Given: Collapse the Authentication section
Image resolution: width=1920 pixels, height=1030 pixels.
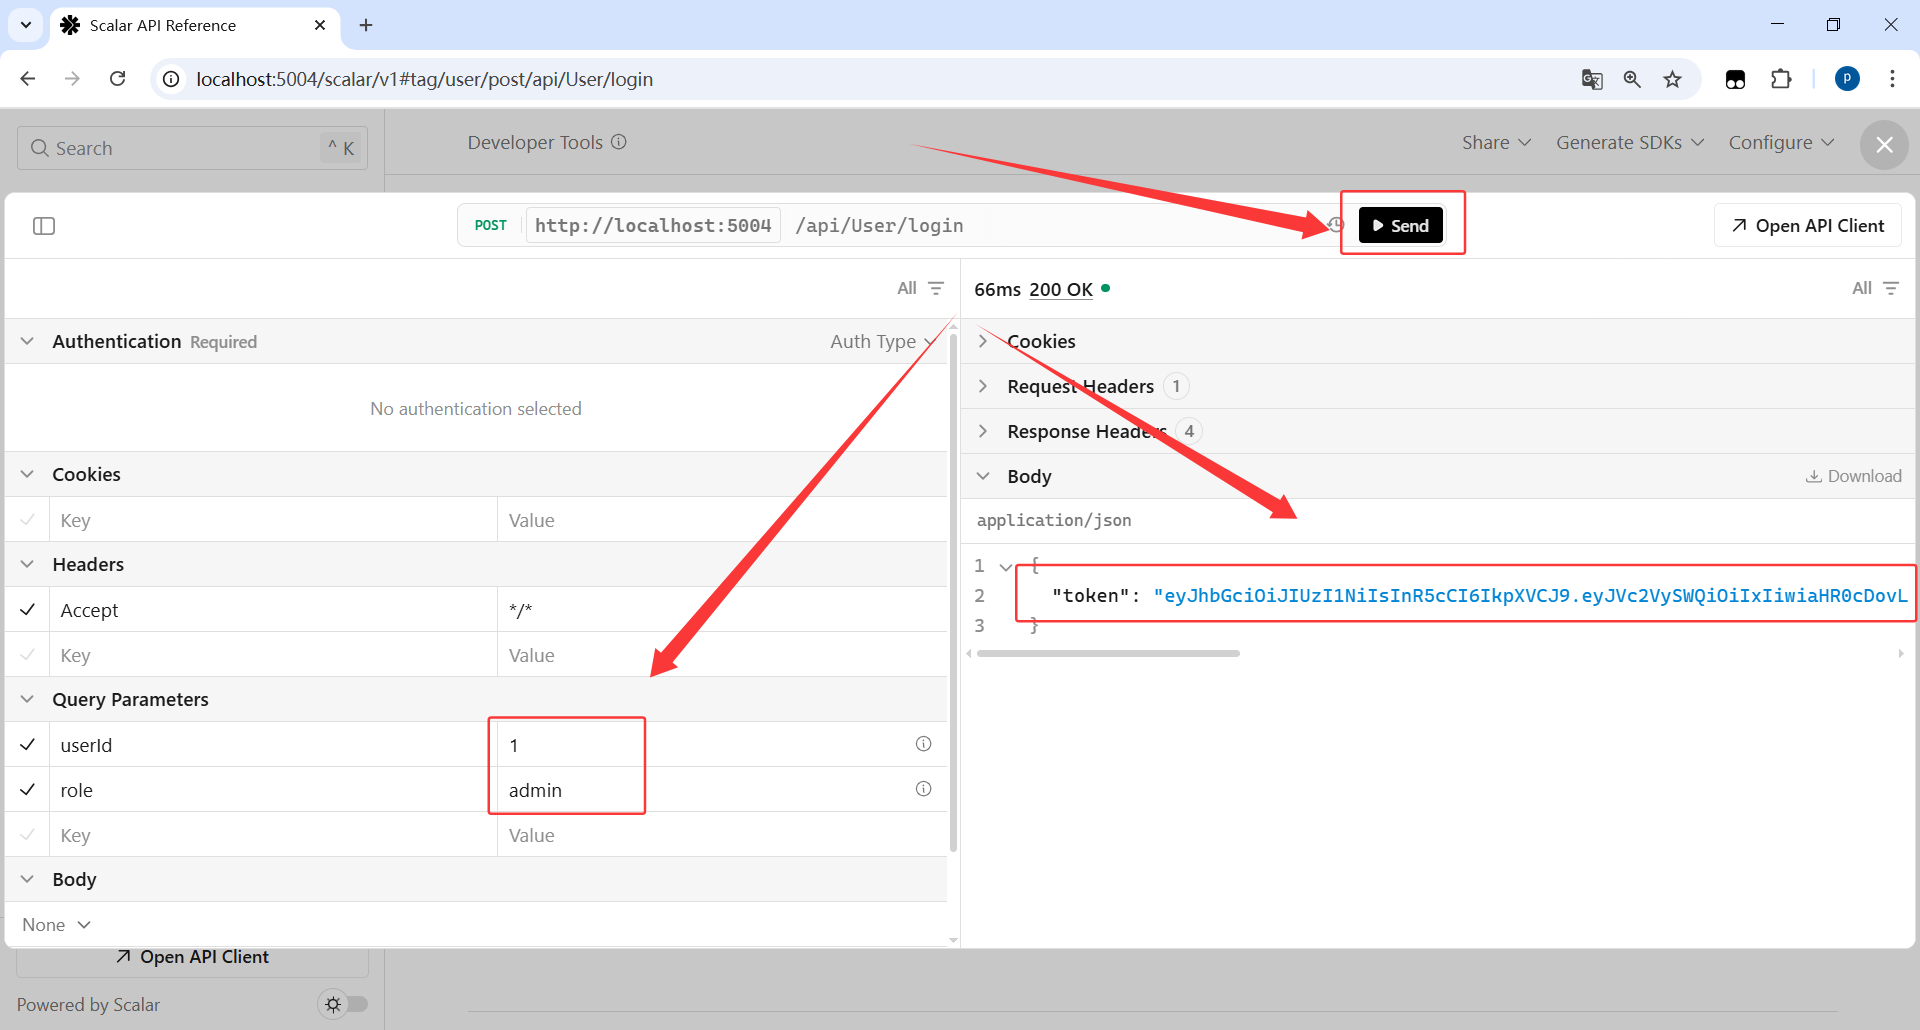Looking at the screenshot, I should (27, 341).
